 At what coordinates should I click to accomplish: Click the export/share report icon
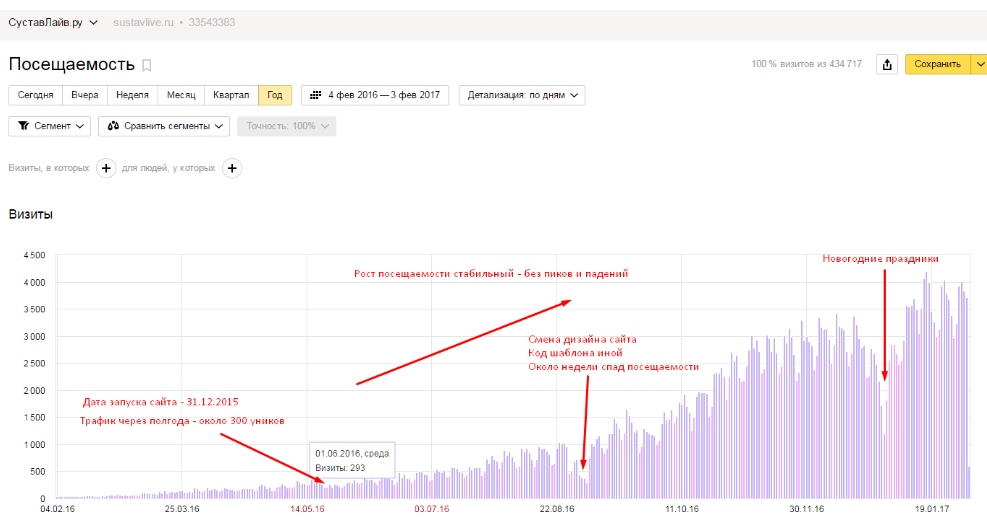tap(887, 64)
